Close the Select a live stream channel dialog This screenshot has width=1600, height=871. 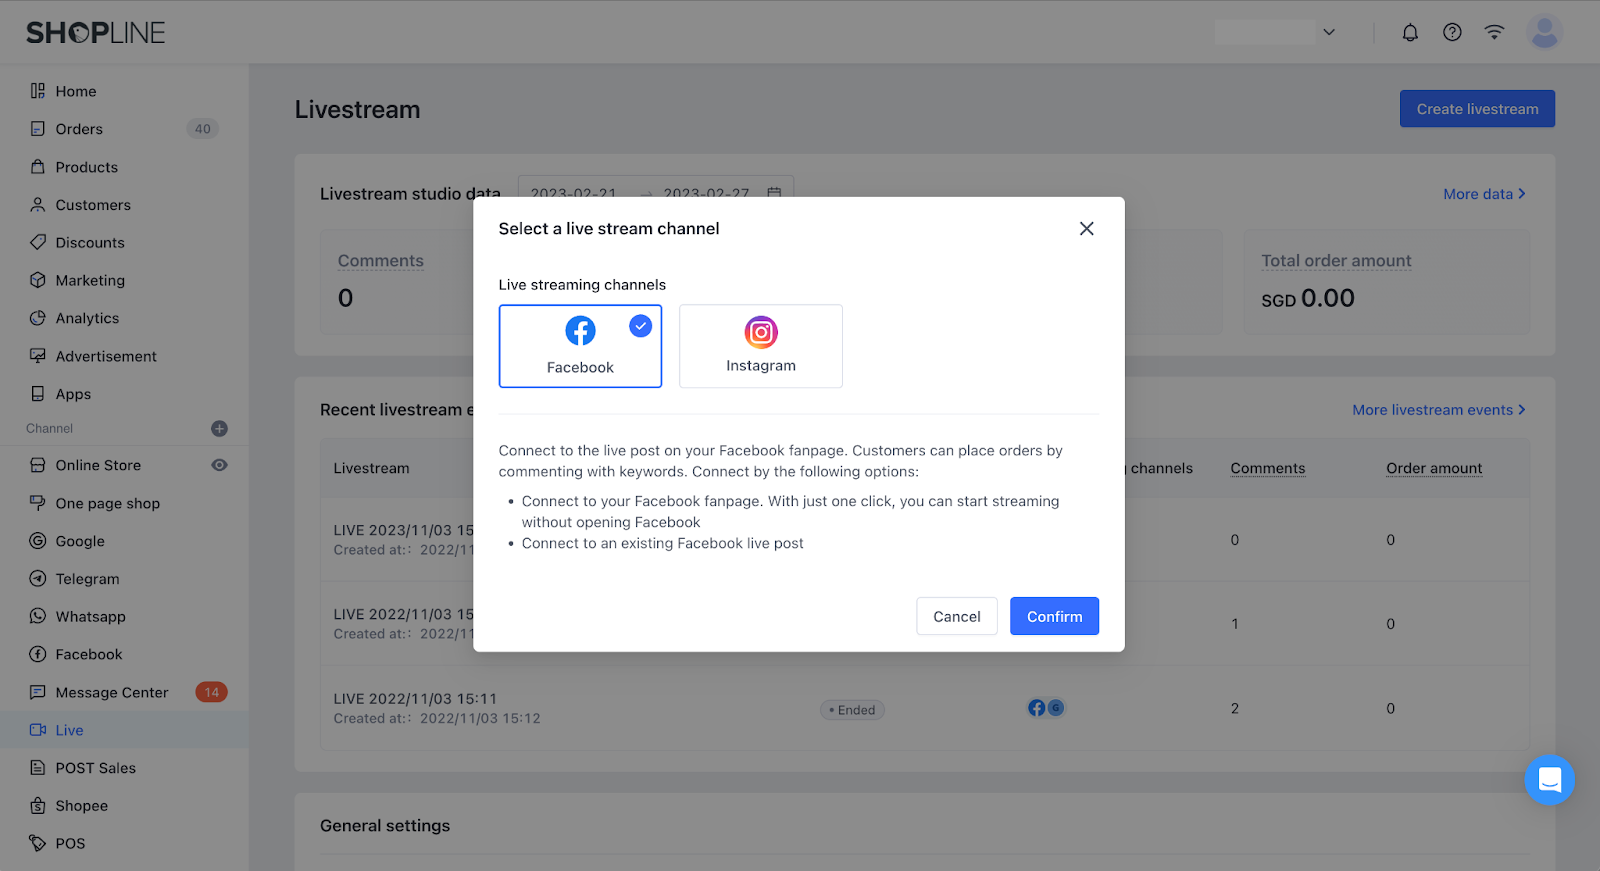click(x=1087, y=229)
